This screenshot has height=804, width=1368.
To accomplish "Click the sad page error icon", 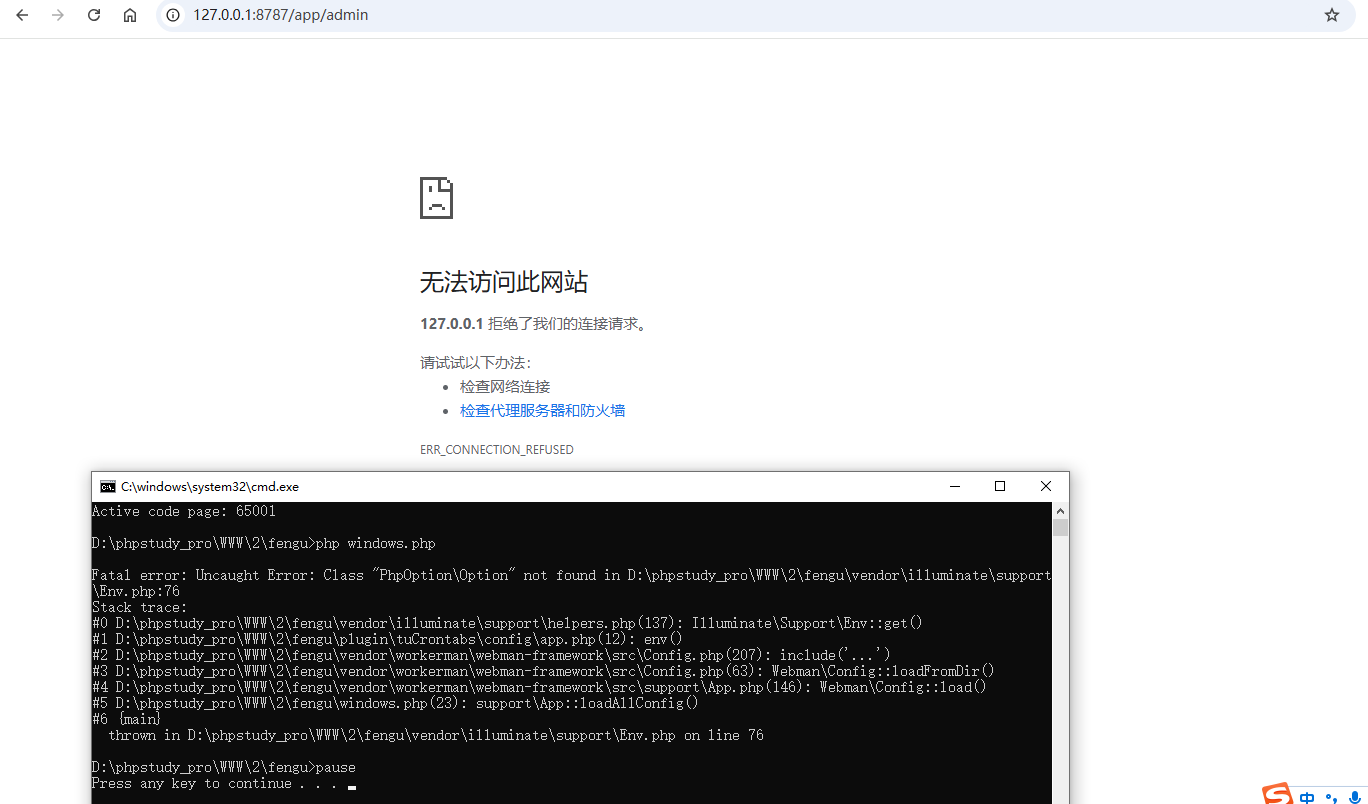I will tap(436, 198).
